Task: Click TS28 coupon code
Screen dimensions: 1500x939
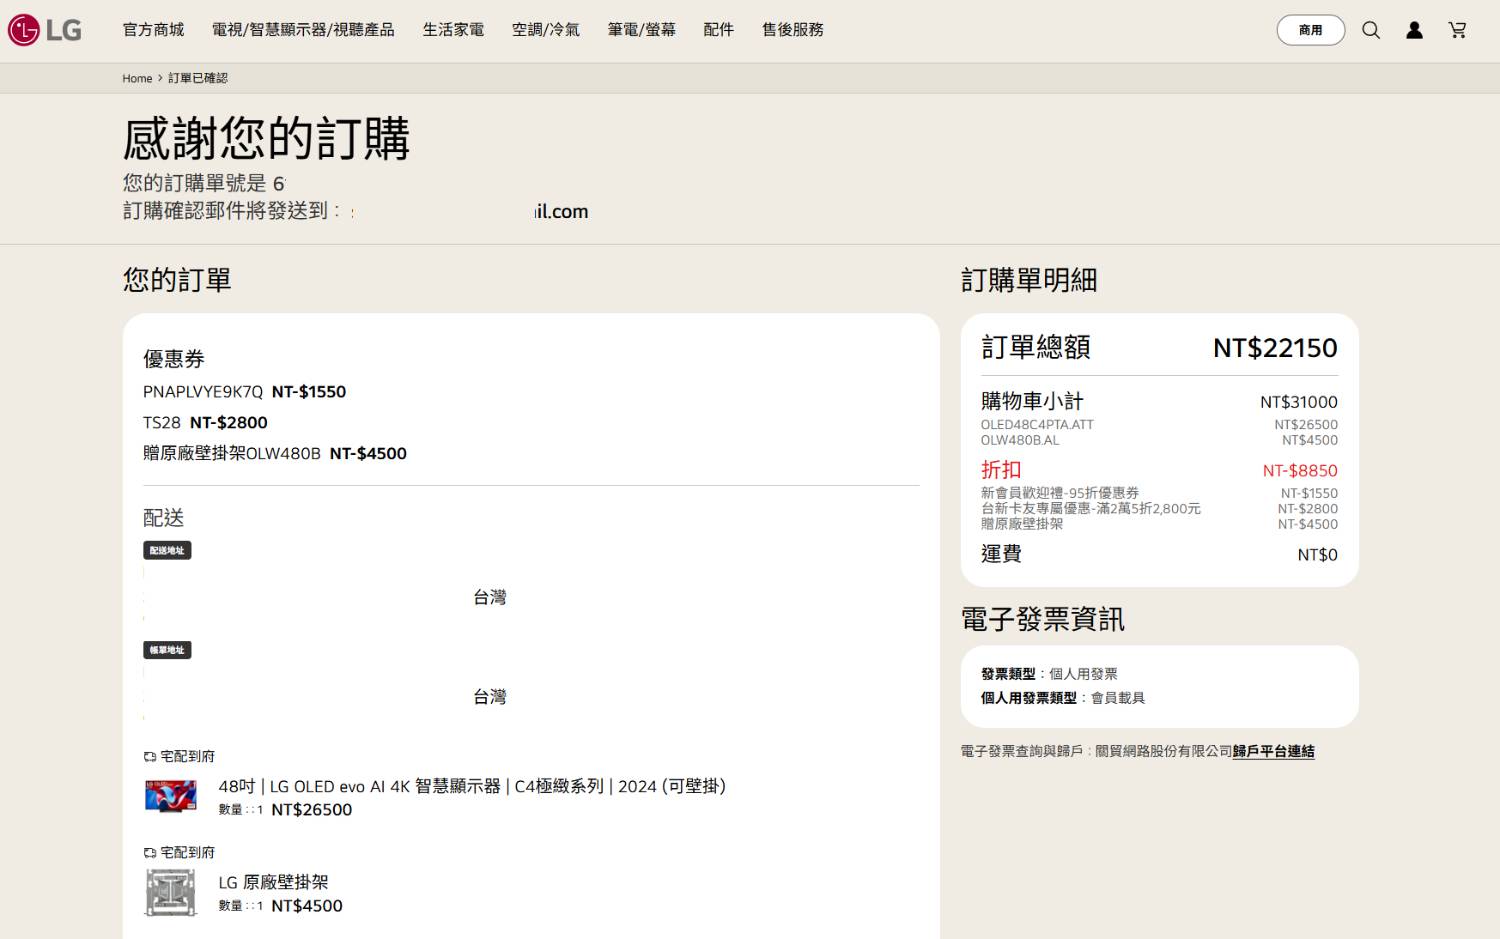Action: (x=162, y=423)
